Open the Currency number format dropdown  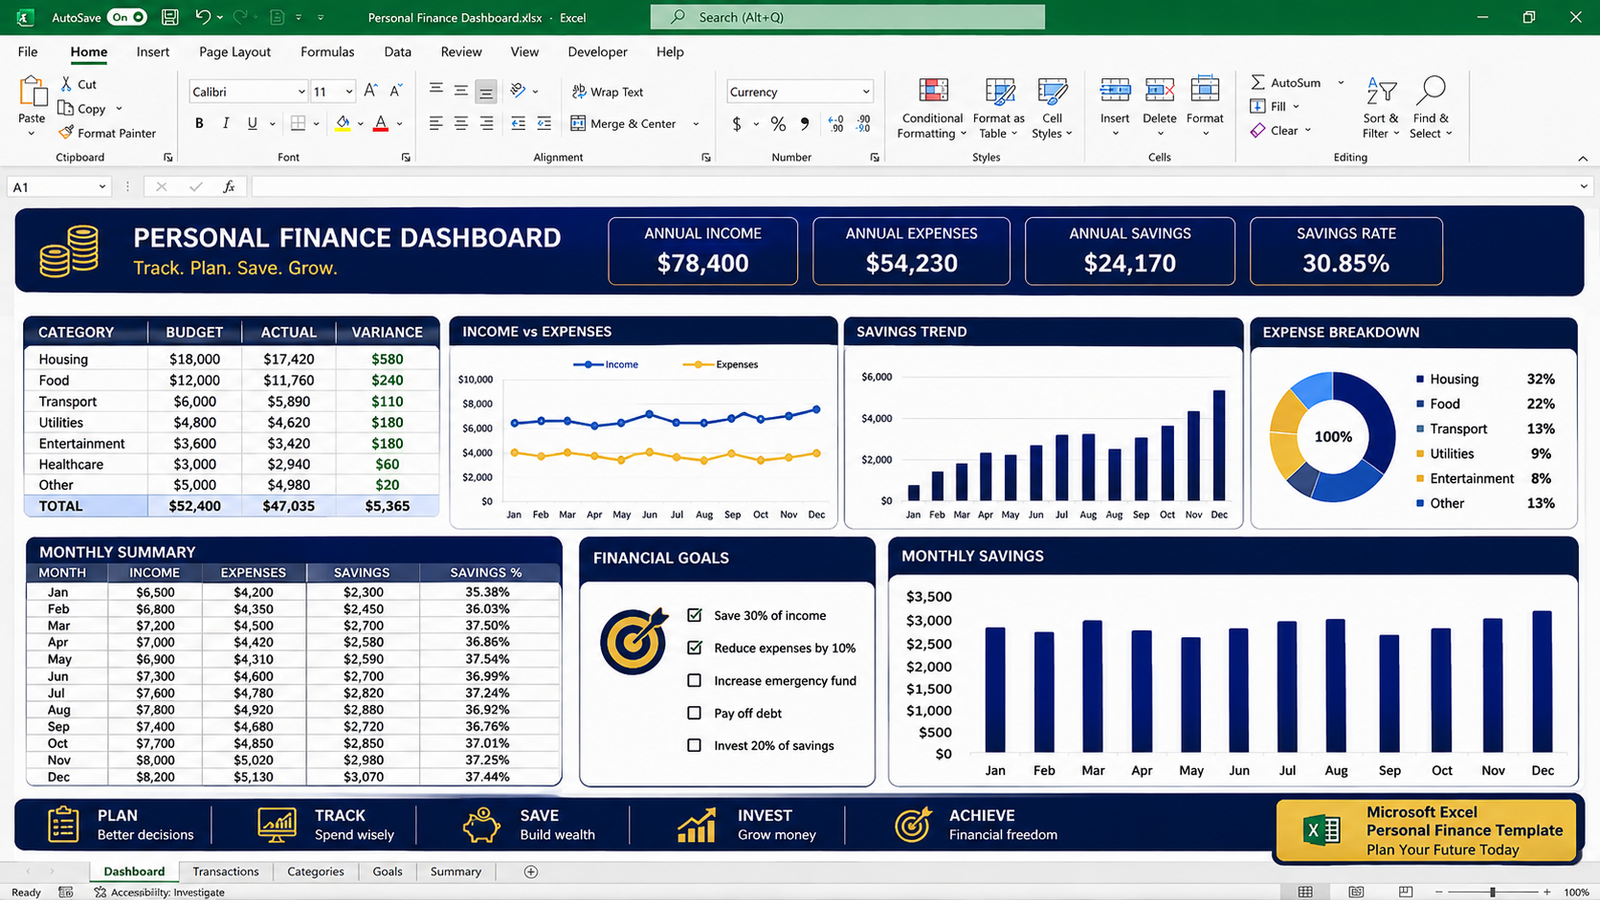coord(866,92)
